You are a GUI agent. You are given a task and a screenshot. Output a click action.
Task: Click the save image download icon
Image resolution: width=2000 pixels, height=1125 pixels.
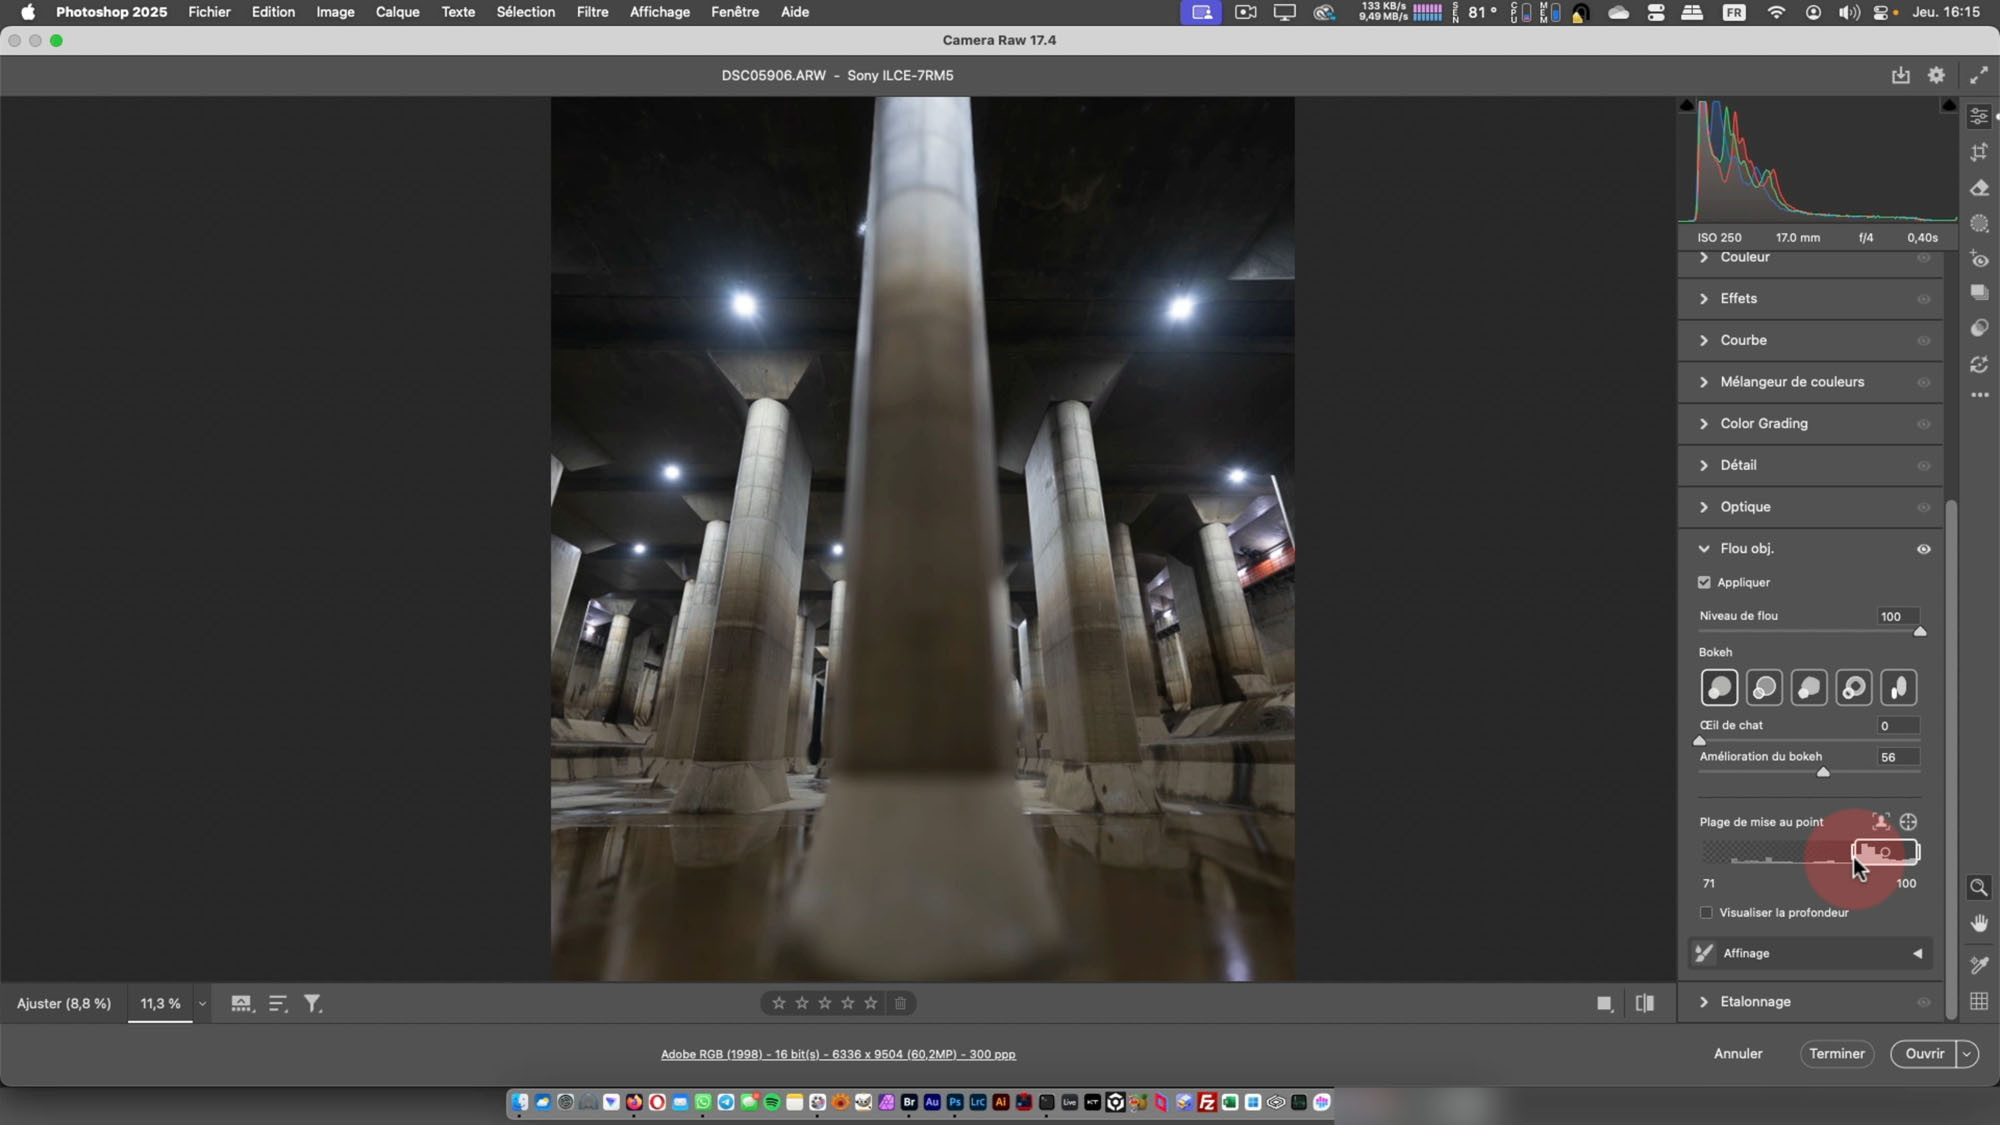point(1900,75)
